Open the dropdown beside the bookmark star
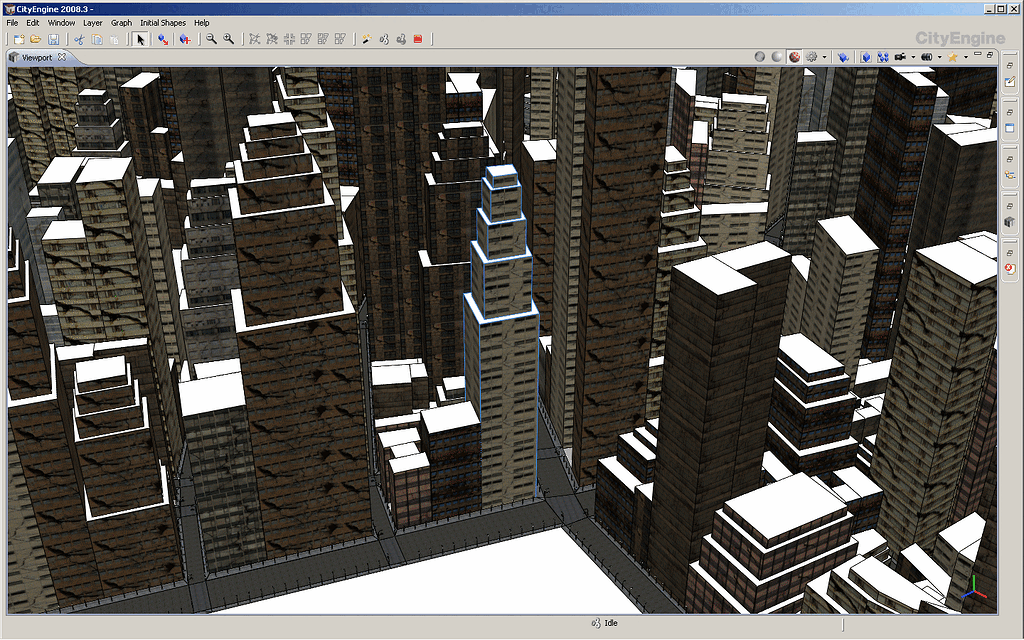This screenshot has height=640, width=1024. (966, 56)
